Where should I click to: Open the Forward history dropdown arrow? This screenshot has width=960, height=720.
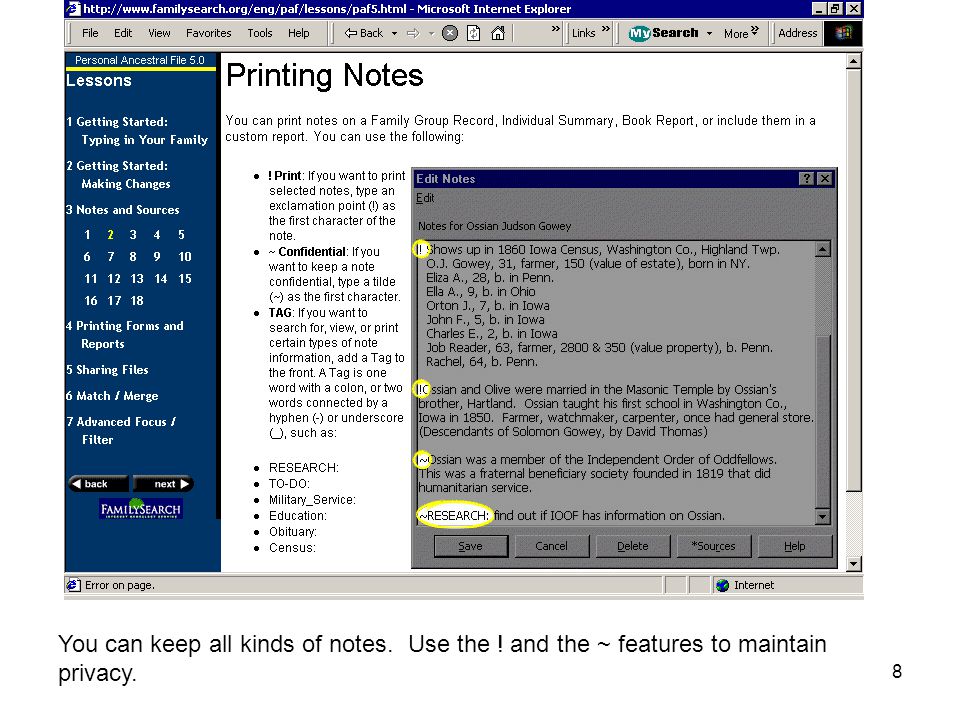[431, 34]
